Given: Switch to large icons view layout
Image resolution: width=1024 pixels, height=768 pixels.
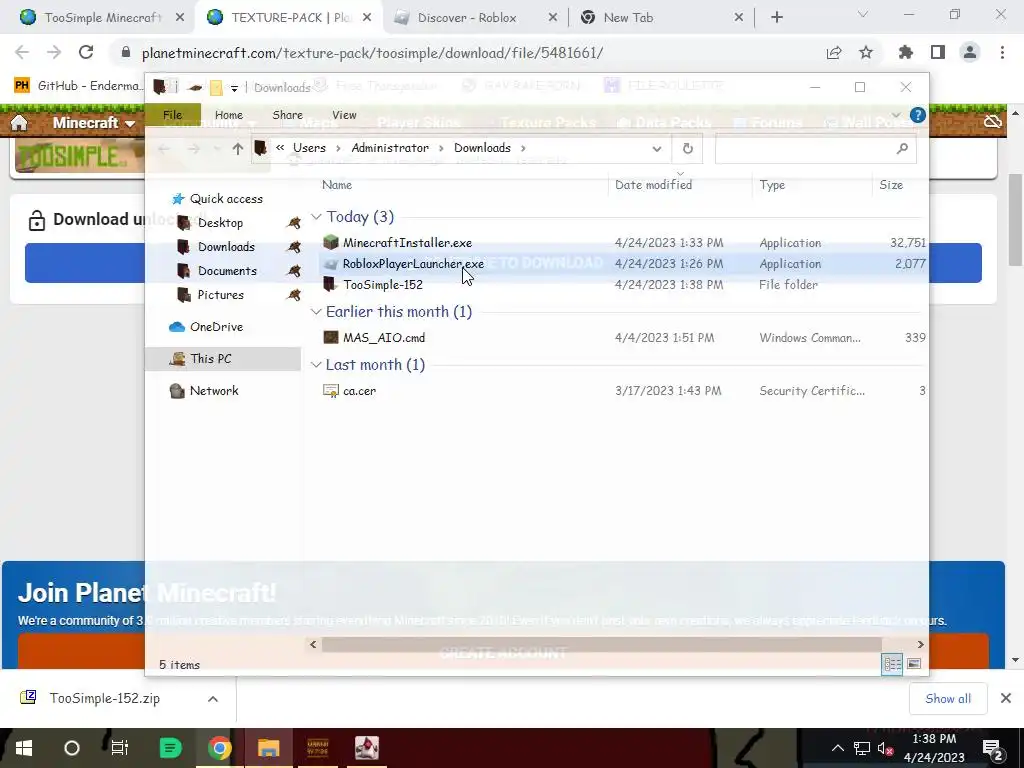Looking at the screenshot, I should coord(914,664).
